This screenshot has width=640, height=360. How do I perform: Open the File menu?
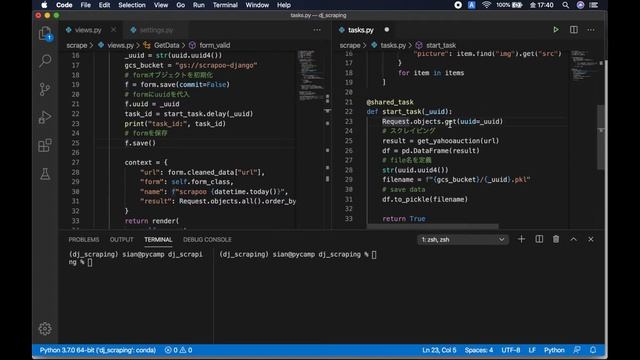click(x=85, y=5)
